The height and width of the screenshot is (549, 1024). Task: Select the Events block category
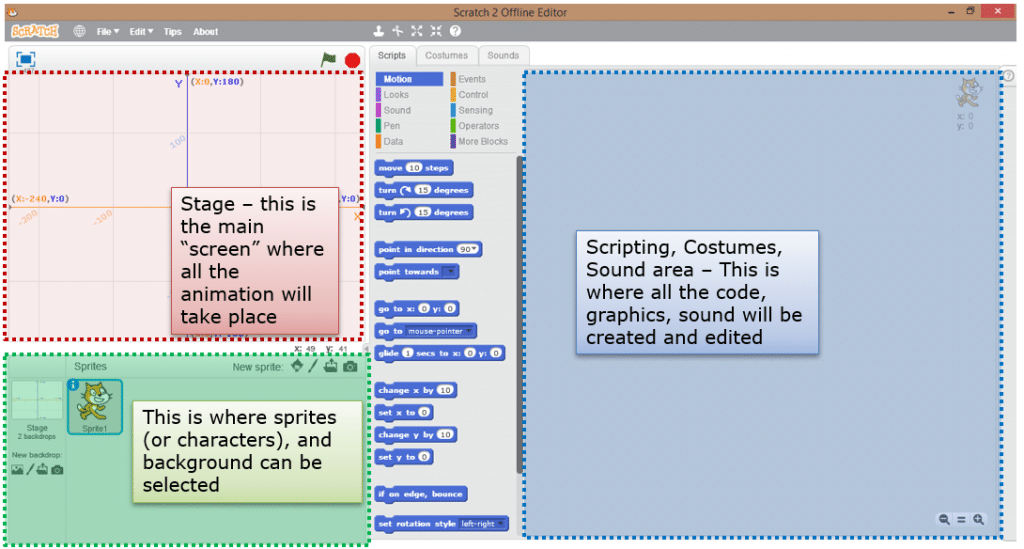[x=472, y=79]
